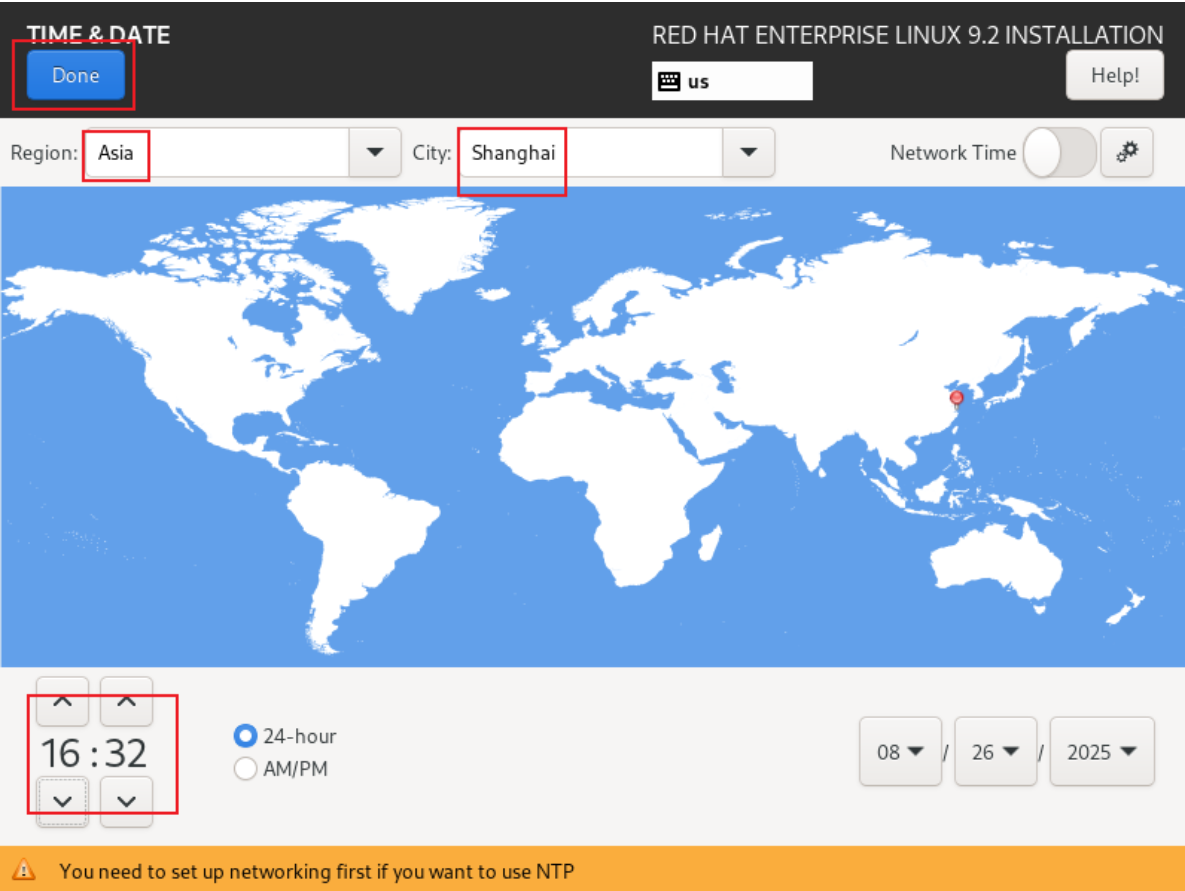The width and height of the screenshot is (1185, 891).
Task: Increase the minutes with up arrow
Action: tap(126, 701)
